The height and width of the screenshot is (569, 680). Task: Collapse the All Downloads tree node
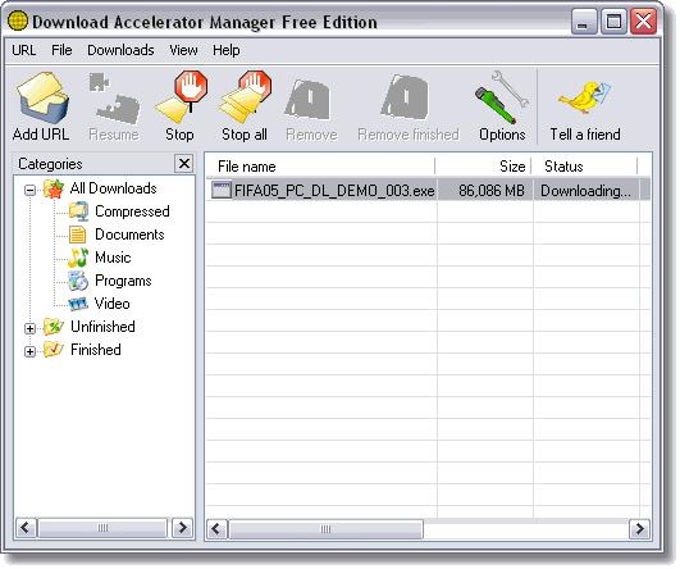point(30,190)
